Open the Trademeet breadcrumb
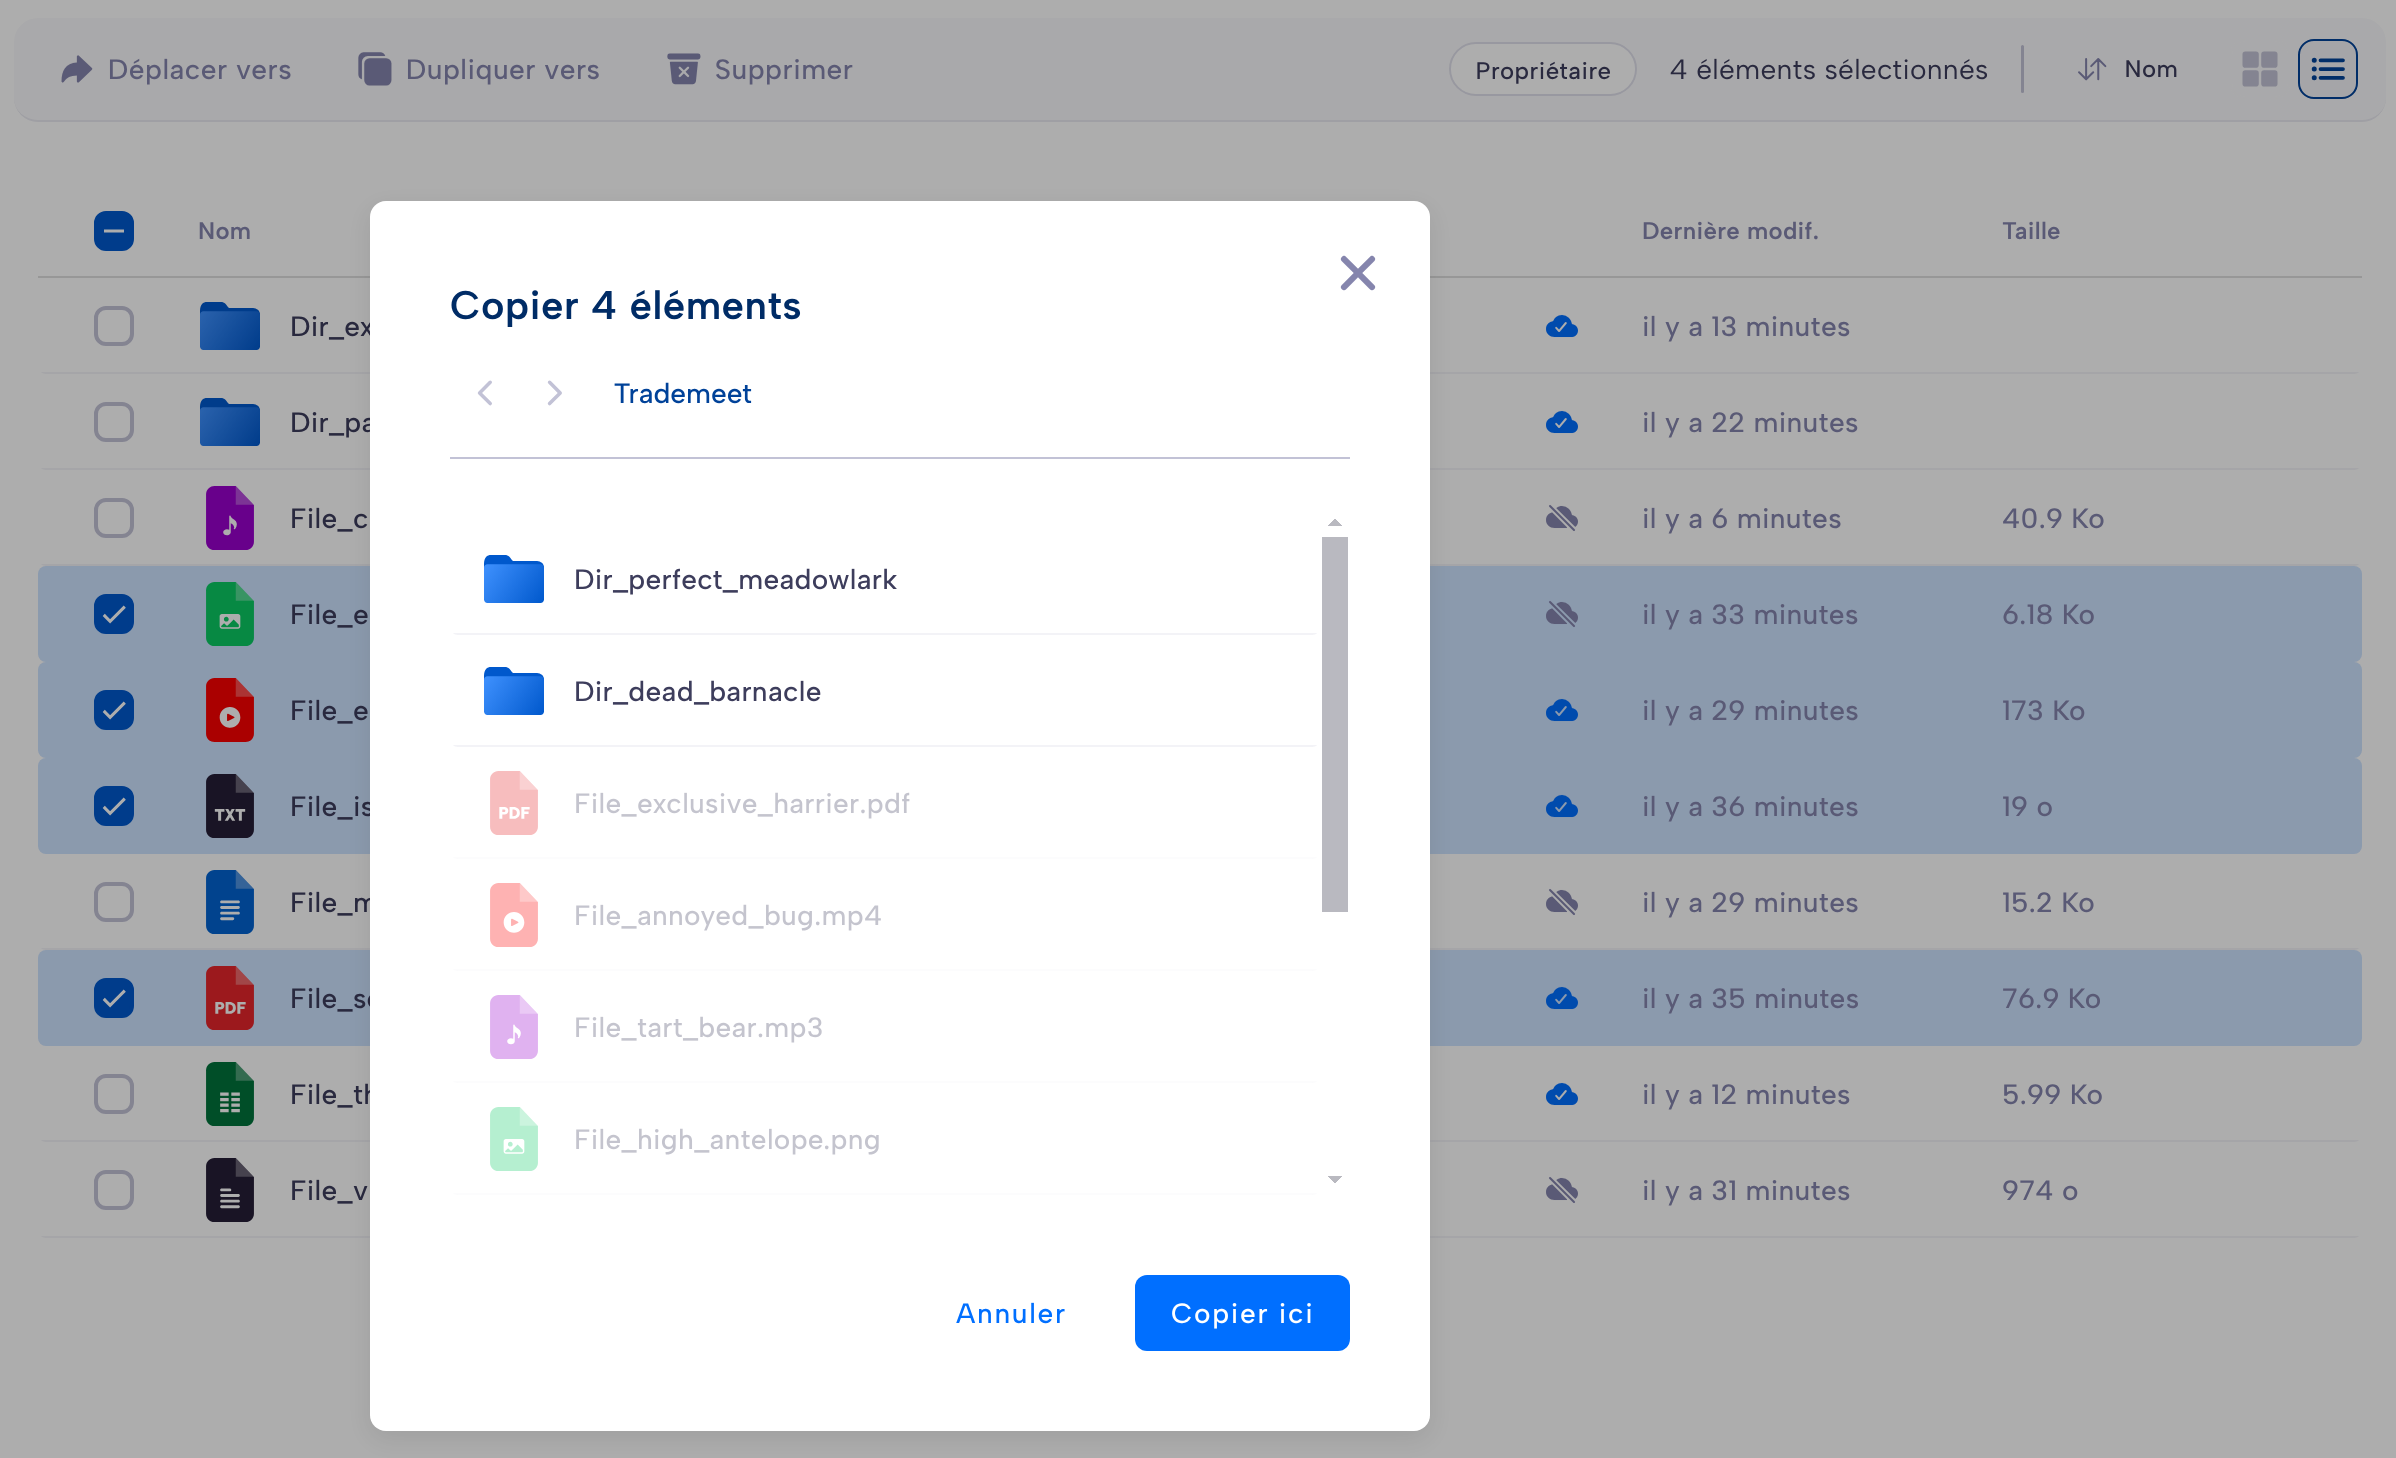 [x=682, y=394]
